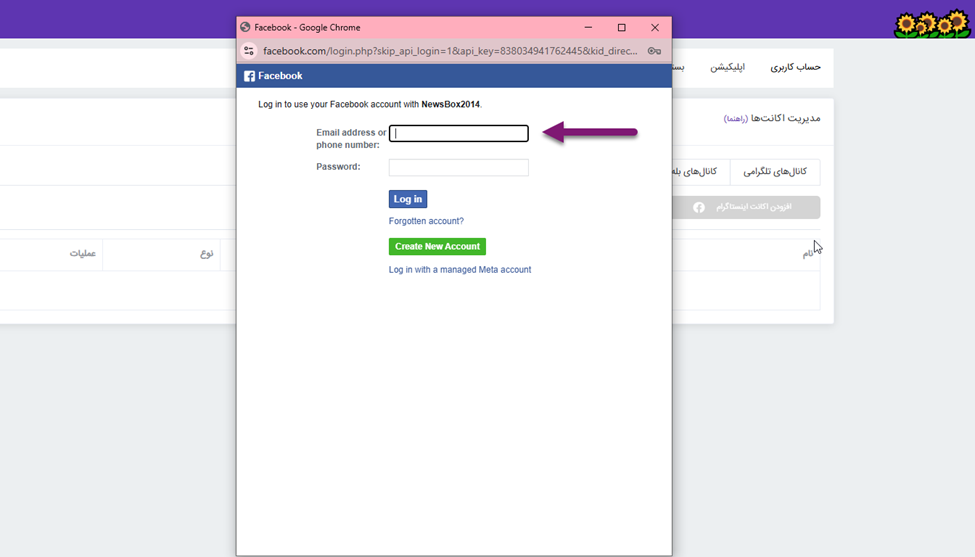
Task: Select the حساب کاربری menu item
Action: click(795, 67)
